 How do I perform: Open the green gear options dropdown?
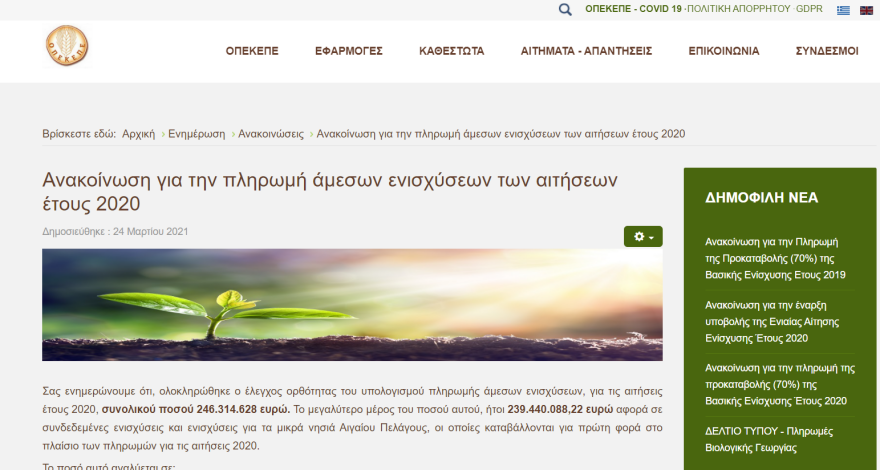[x=643, y=236]
